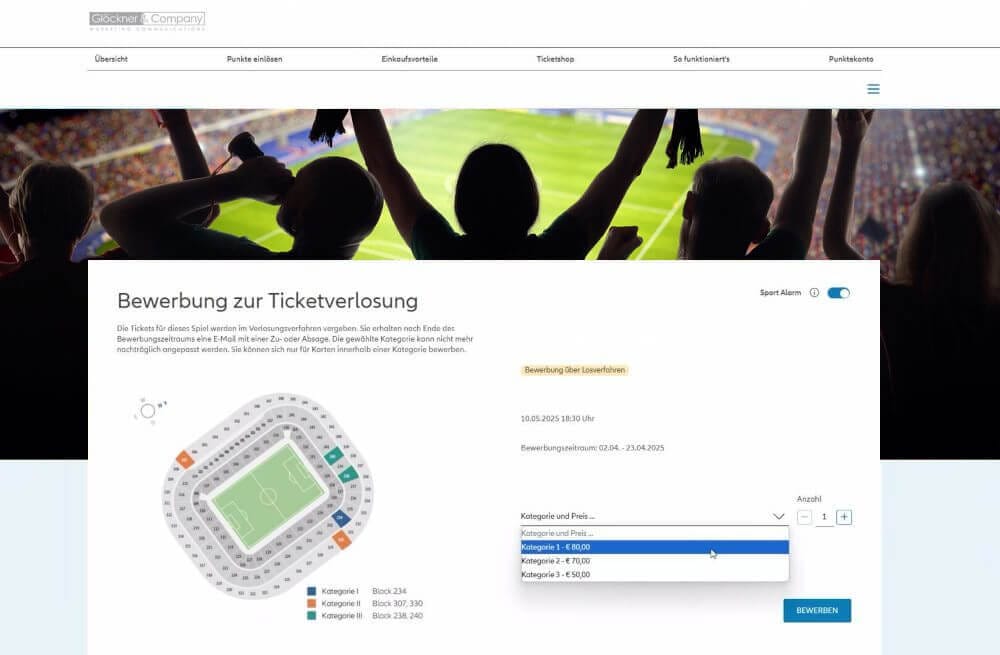Click the Anzahl quantity input field
This screenshot has height=655, width=1000.
click(823, 516)
